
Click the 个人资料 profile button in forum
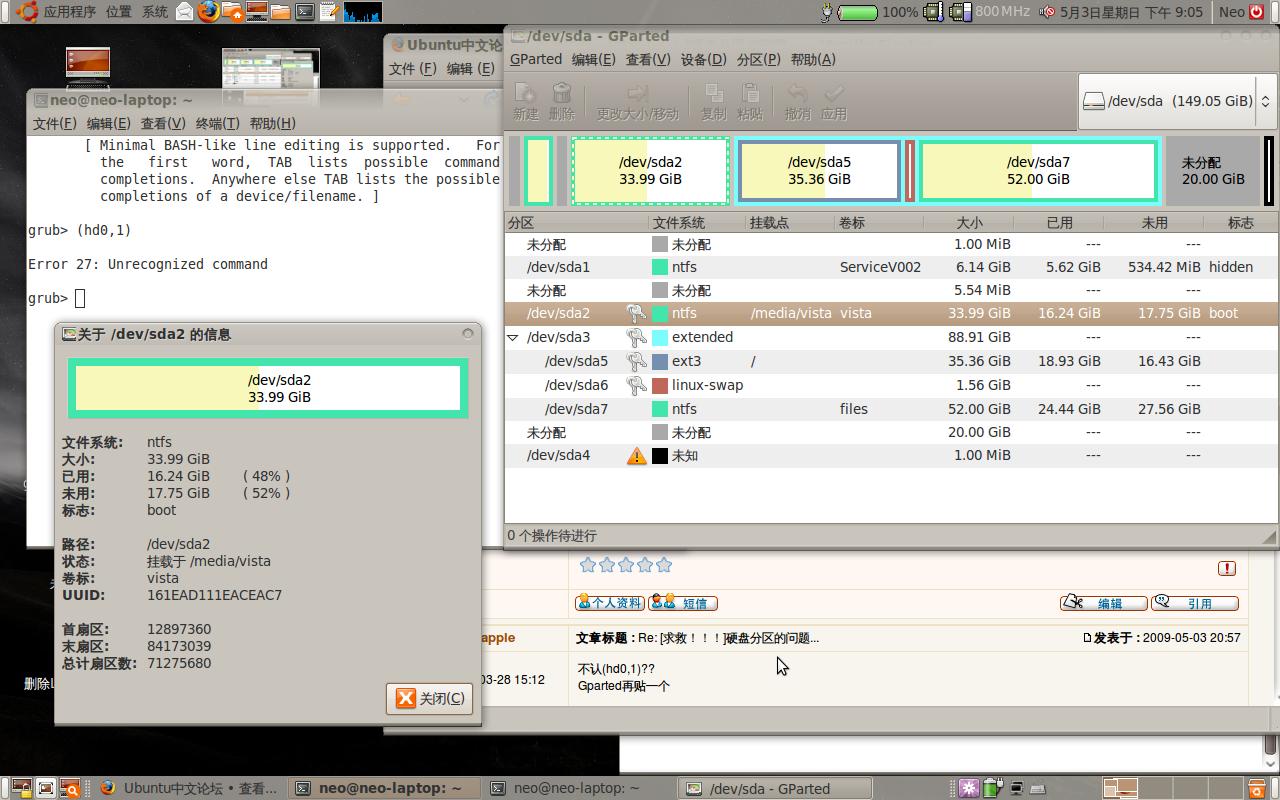(609, 603)
